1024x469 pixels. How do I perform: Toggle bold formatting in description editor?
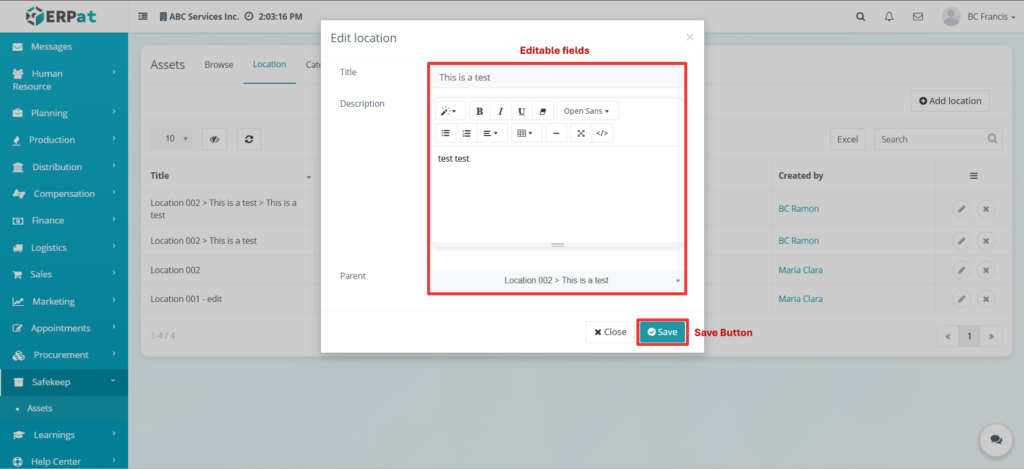coord(480,111)
